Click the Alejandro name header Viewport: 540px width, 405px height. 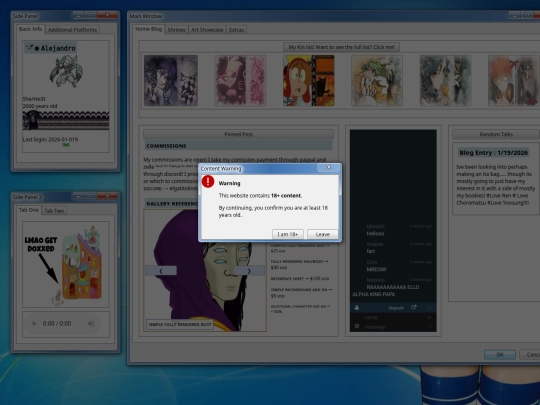pyautogui.click(x=51, y=48)
